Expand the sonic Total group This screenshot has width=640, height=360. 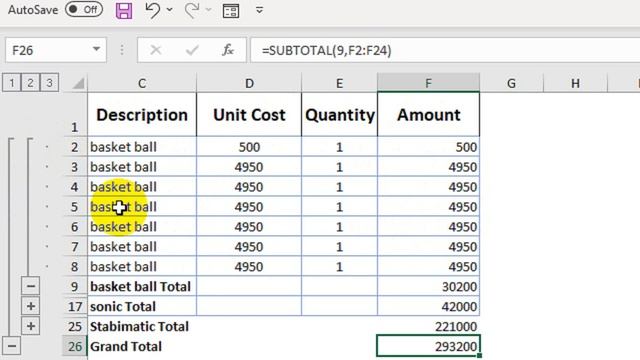pos(31,306)
